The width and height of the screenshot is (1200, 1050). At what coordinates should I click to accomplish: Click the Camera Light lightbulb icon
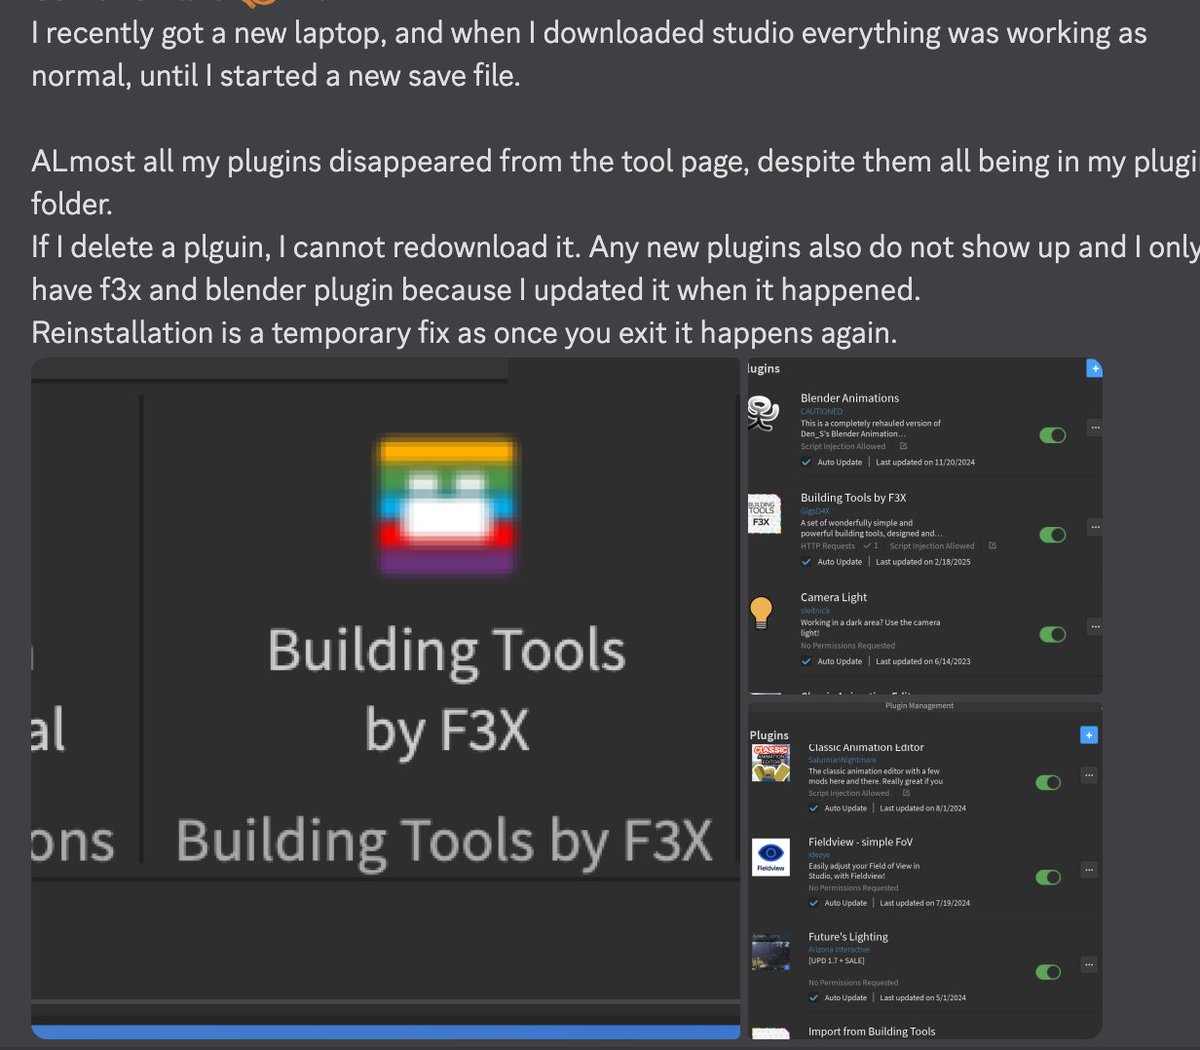pos(762,612)
